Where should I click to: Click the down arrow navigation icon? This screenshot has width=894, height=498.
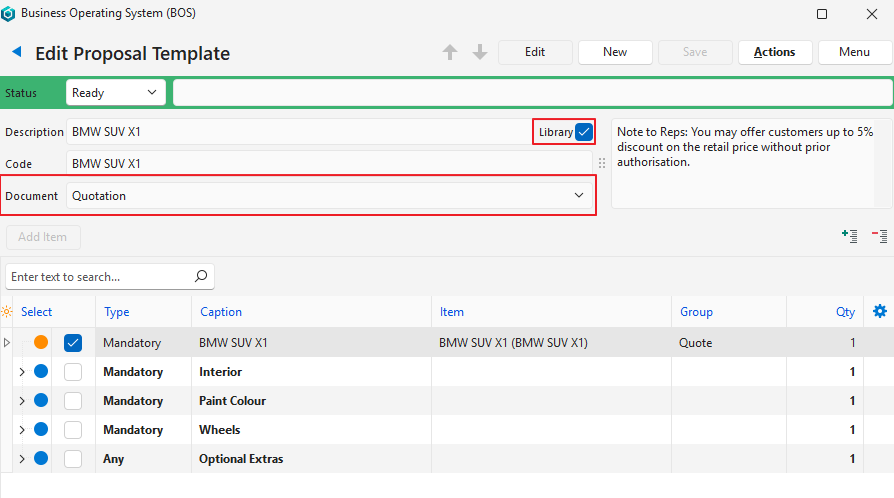pyautogui.click(x=480, y=53)
